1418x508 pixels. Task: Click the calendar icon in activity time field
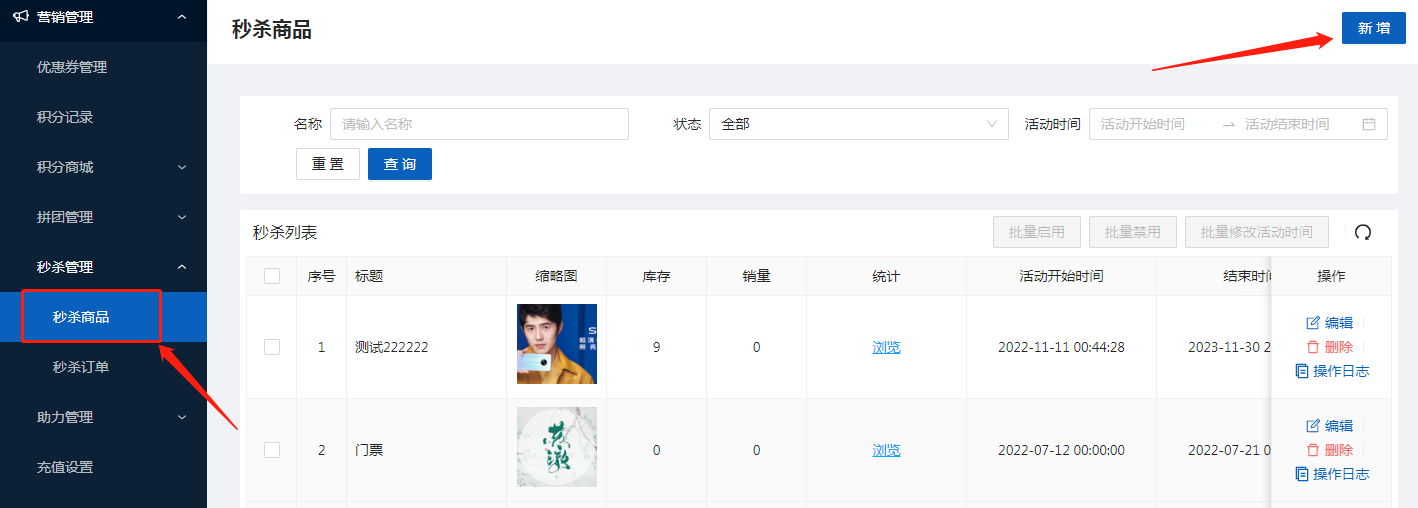(1369, 124)
